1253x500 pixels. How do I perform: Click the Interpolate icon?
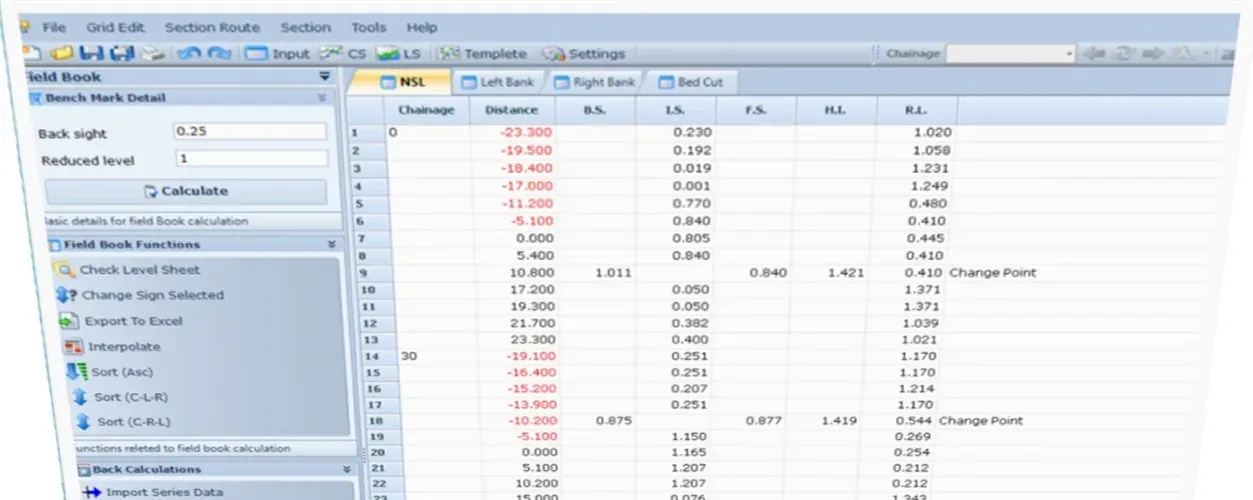point(72,347)
